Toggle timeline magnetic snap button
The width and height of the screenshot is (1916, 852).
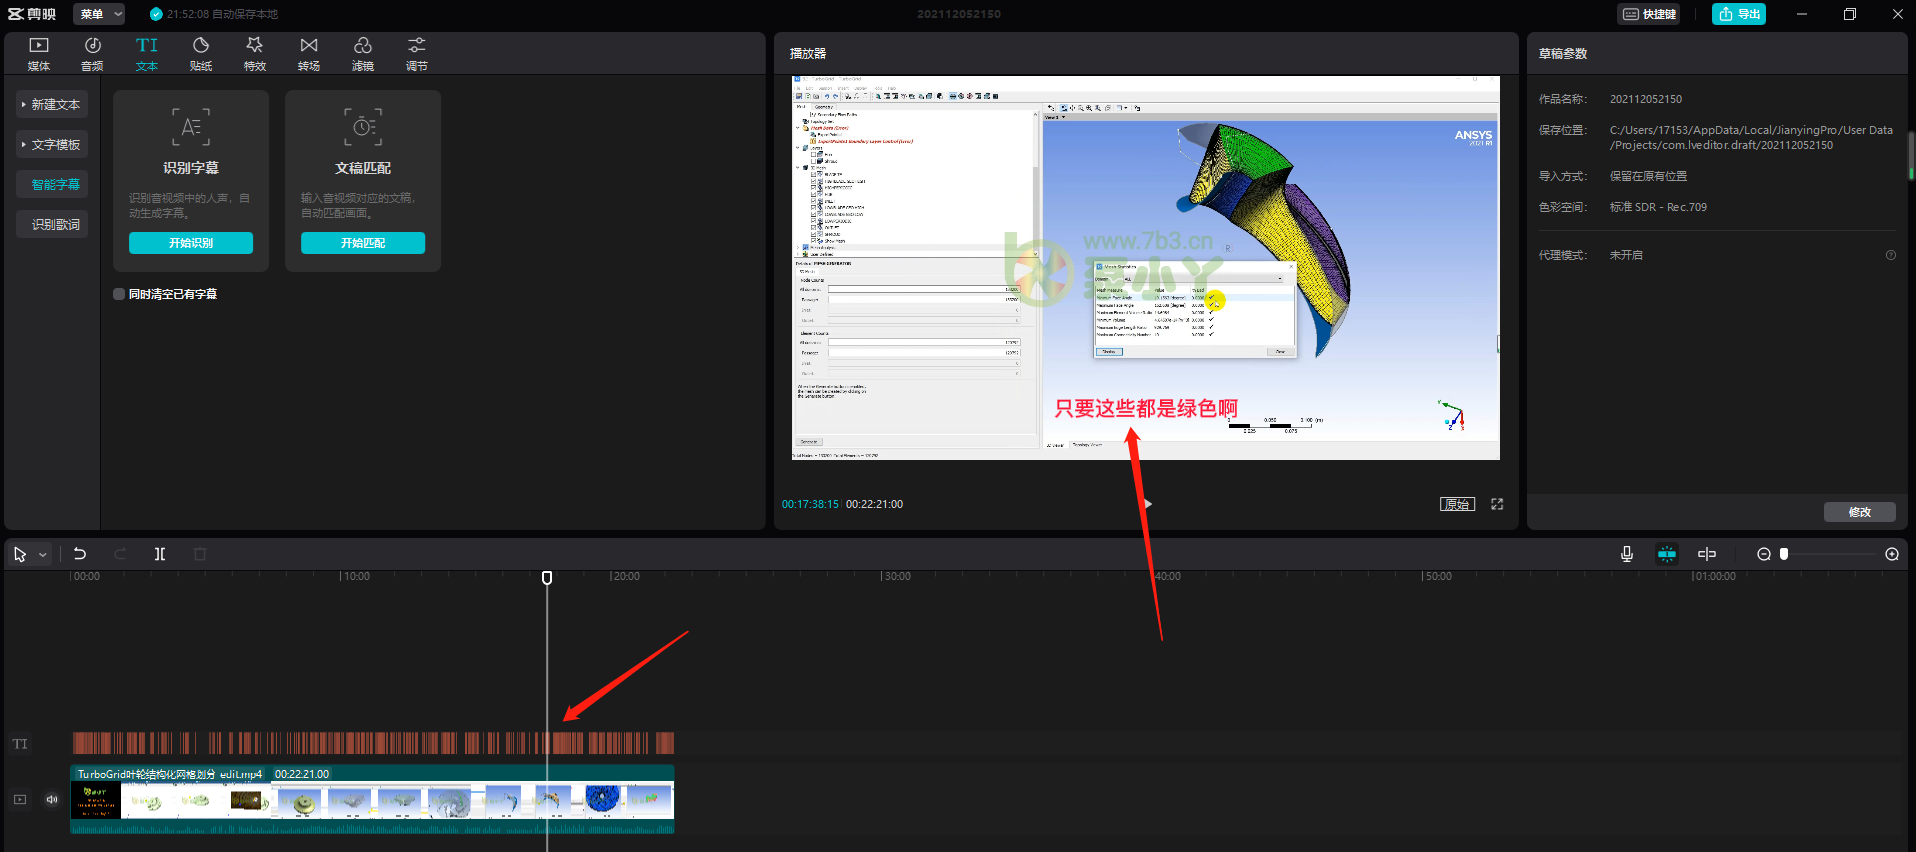pos(1667,554)
